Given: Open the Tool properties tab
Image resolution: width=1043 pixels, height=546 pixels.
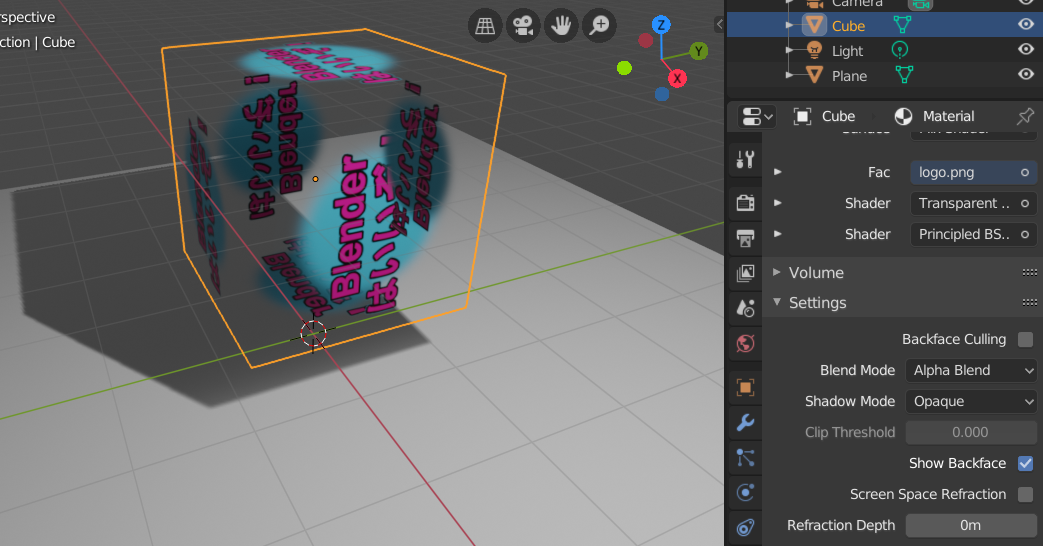Looking at the screenshot, I should 745,160.
